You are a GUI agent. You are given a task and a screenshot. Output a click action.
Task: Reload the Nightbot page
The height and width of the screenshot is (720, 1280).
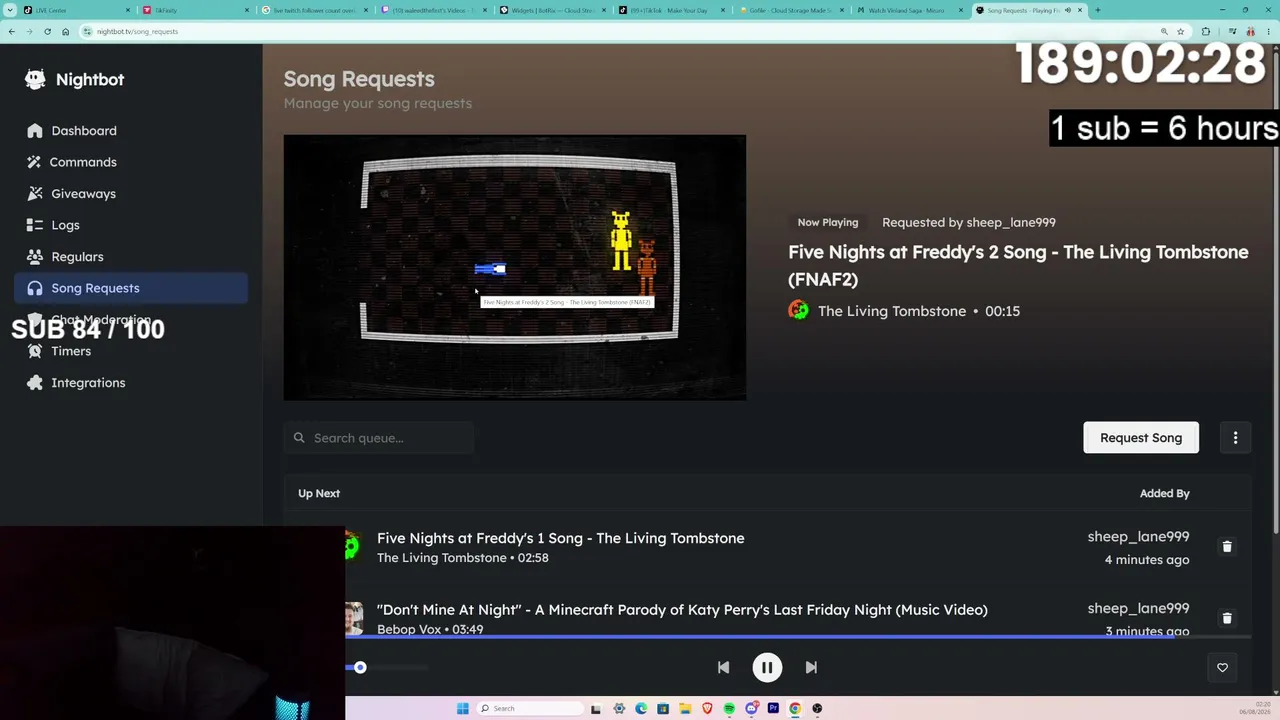(x=47, y=31)
